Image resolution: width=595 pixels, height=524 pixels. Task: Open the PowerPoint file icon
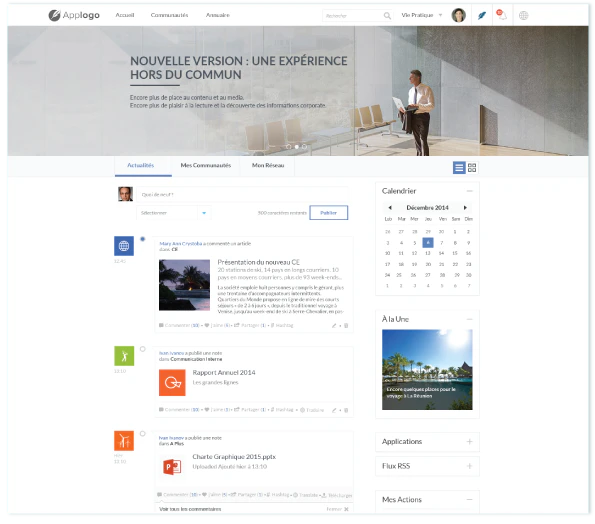tap(172, 467)
